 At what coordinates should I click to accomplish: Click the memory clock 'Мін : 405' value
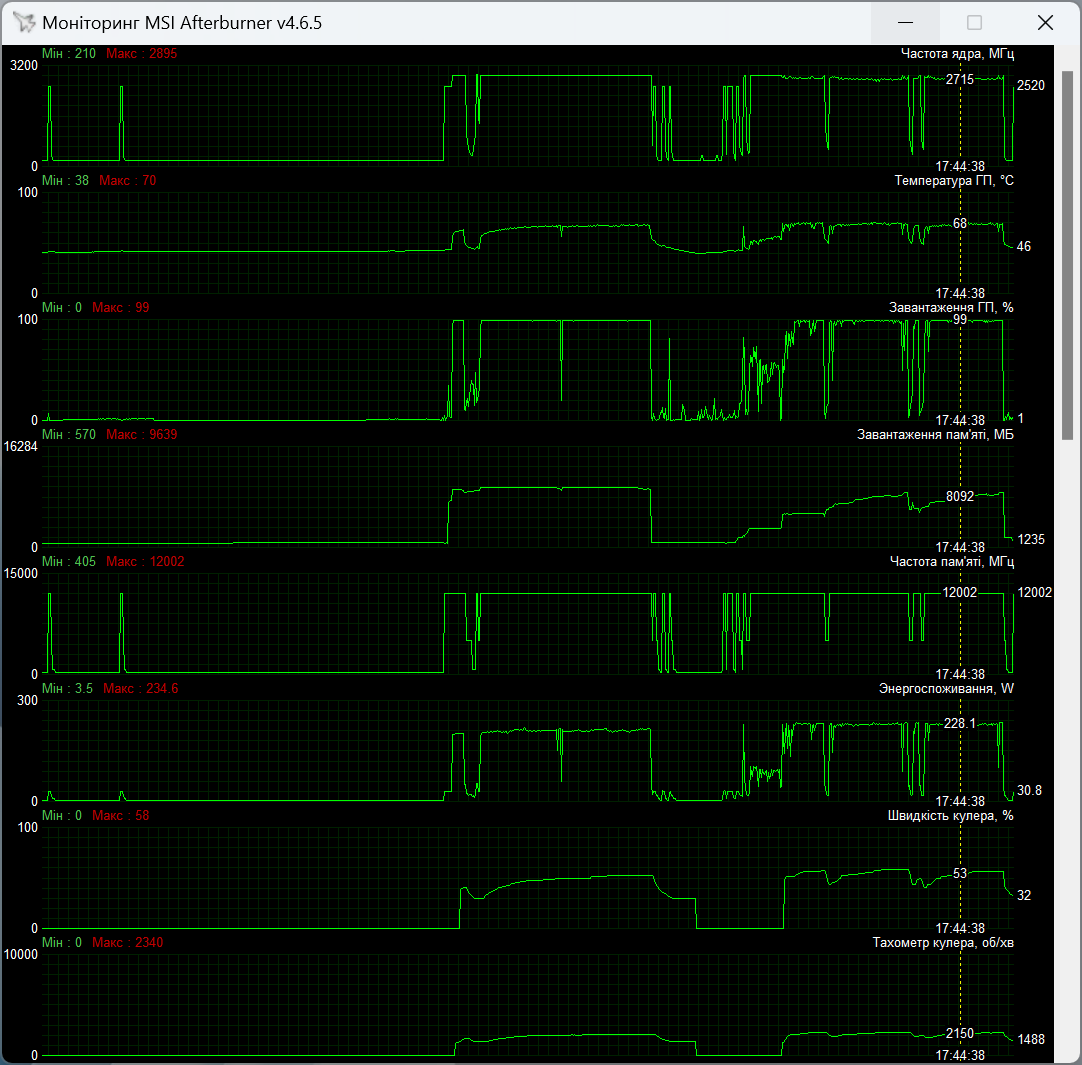coord(68,562)
